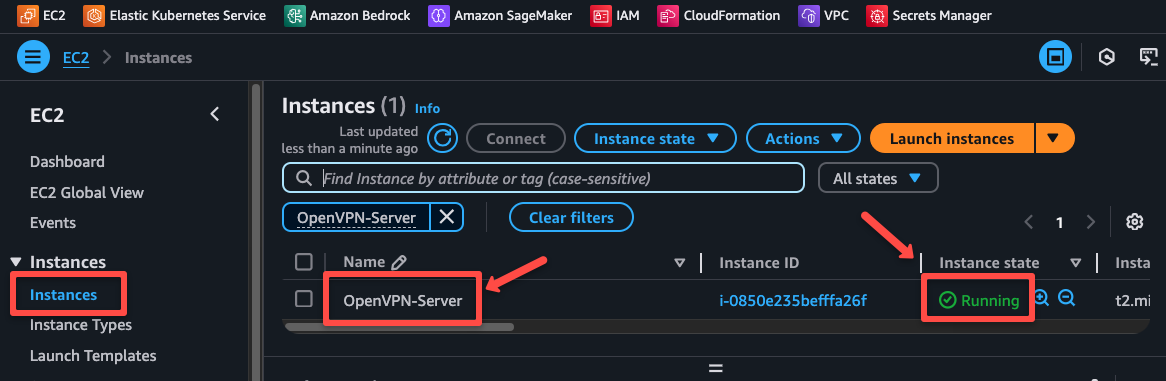Open Dashboard in the sidebar

tap(67, 161)
